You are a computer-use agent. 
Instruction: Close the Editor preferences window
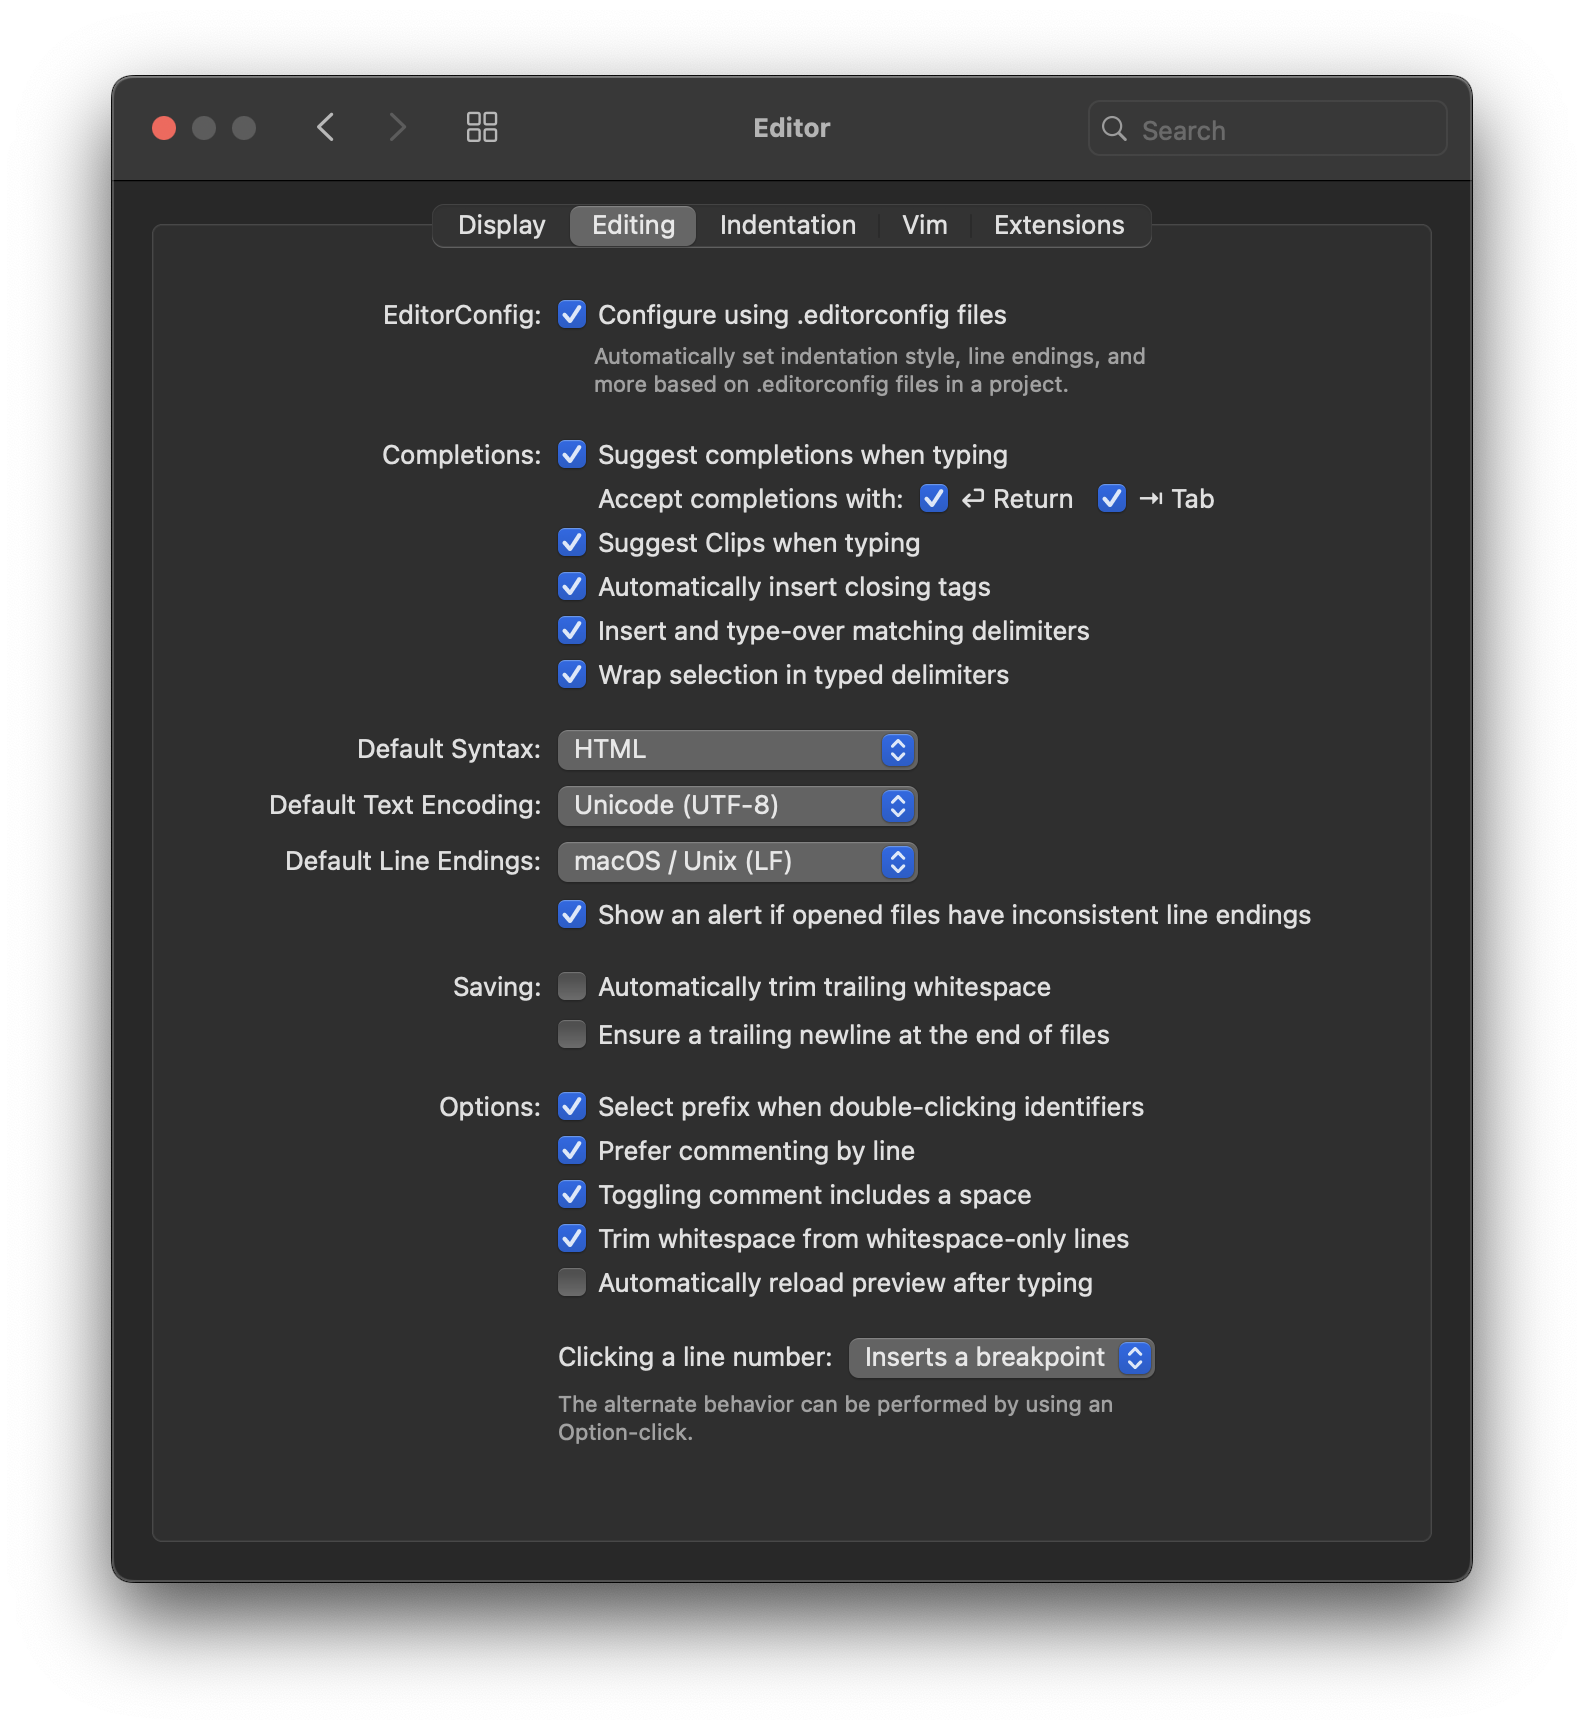164,128
